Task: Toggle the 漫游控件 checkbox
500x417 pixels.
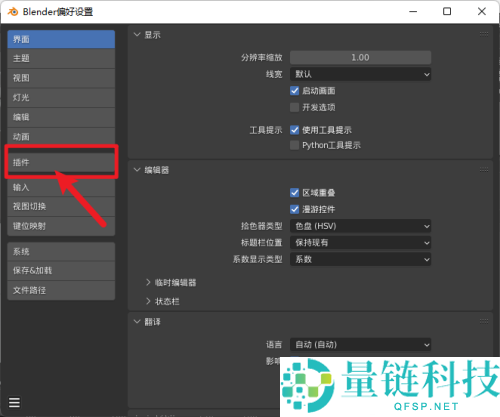Action: (x=294, y=209)
